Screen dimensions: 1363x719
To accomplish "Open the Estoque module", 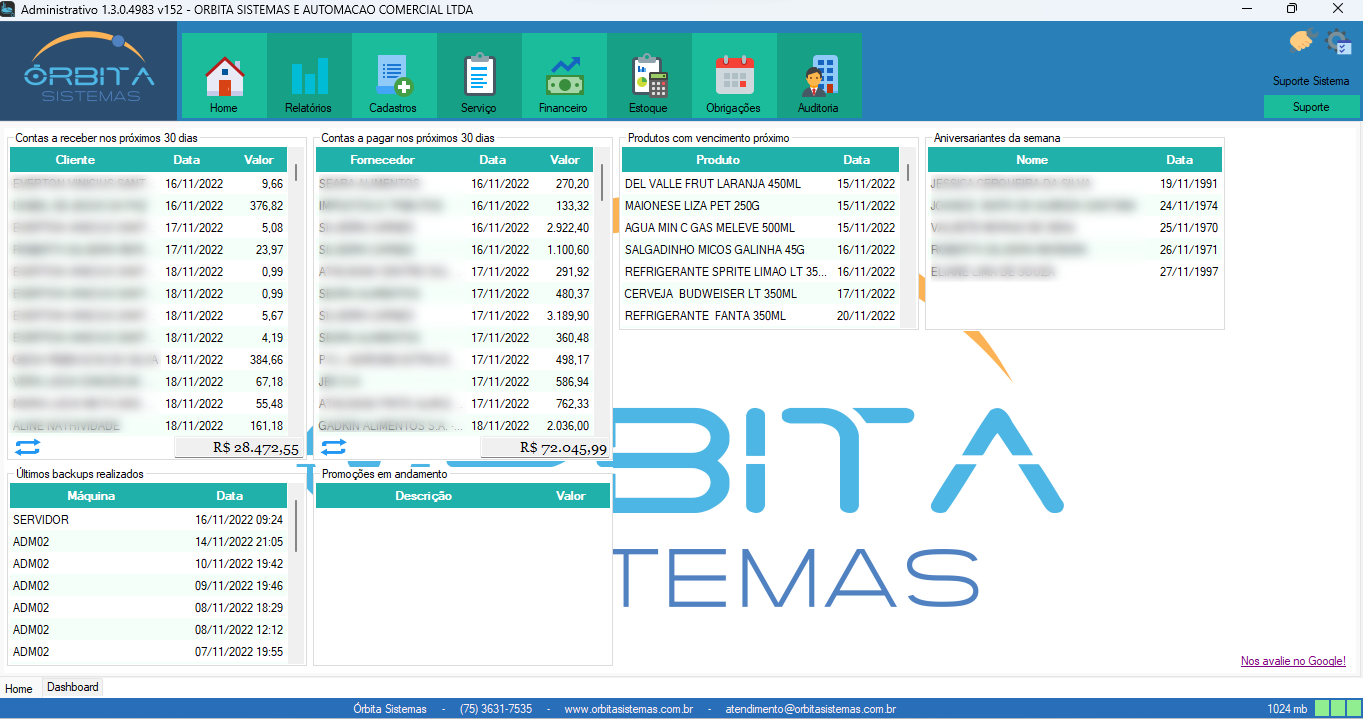I will [x=648, y=75].
